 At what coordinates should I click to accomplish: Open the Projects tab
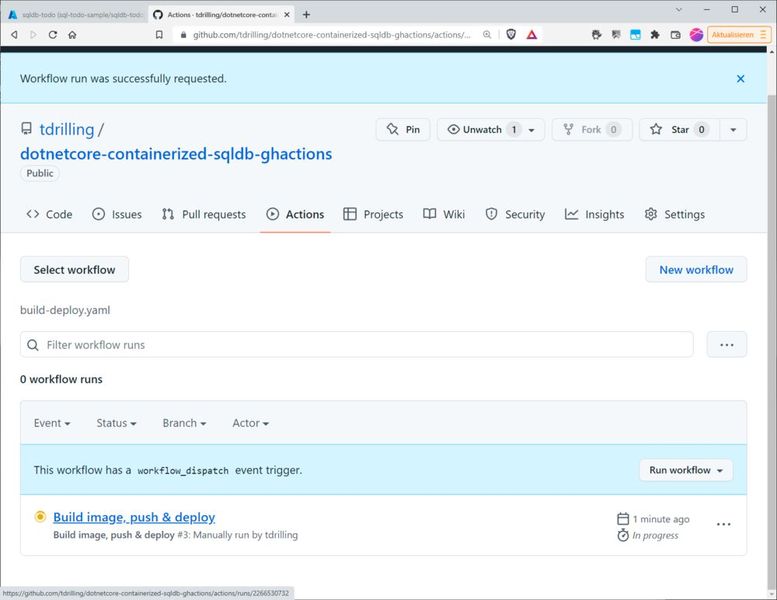pyautogui.click(x=373, y=215)
